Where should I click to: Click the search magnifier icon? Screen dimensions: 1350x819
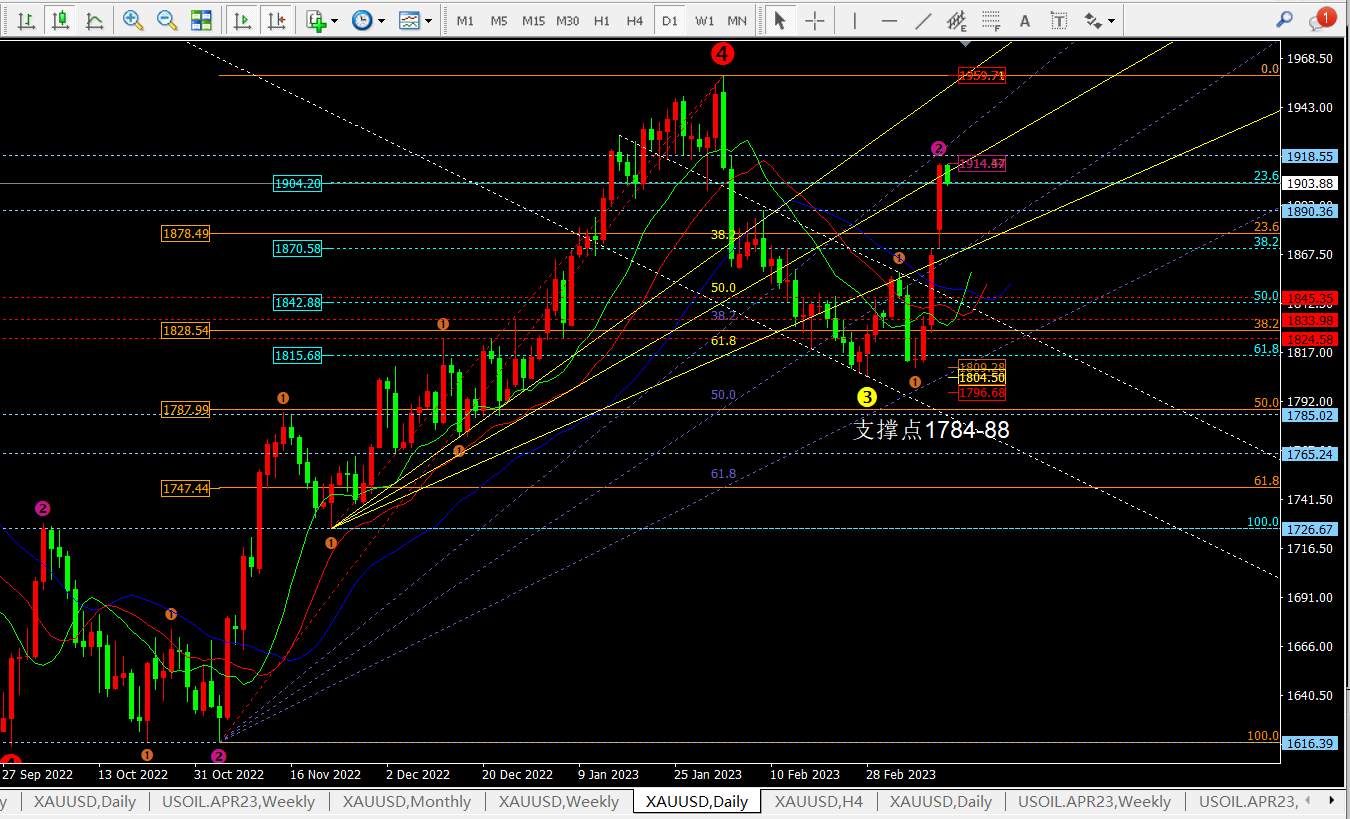click(x=1285, y=18)
